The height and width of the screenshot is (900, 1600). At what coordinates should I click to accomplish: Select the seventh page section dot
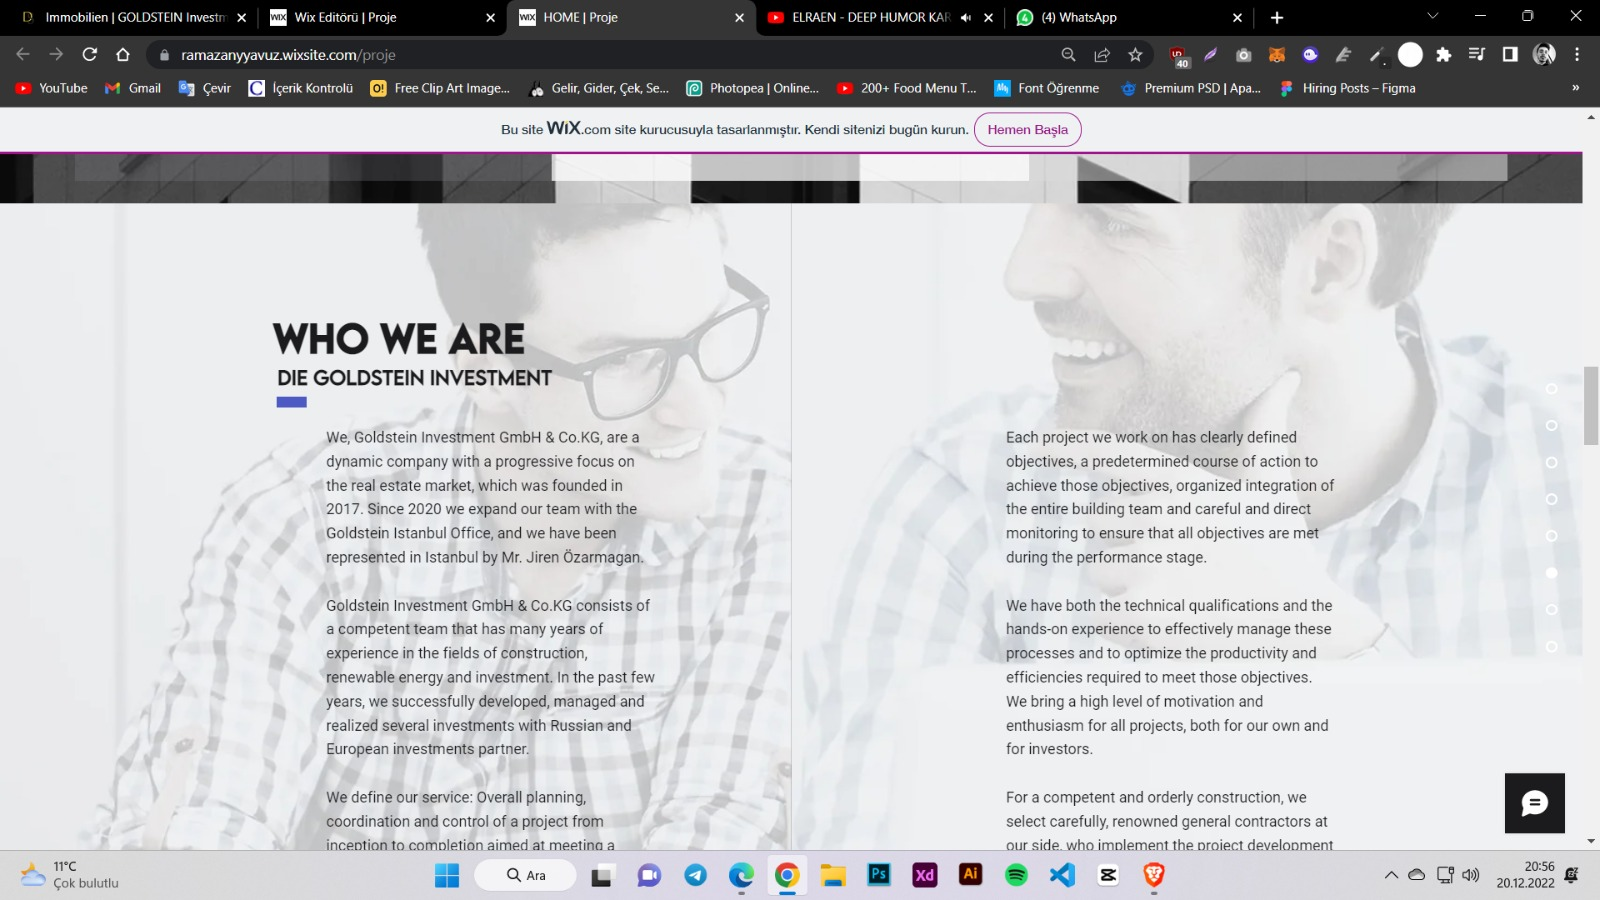1552,610
